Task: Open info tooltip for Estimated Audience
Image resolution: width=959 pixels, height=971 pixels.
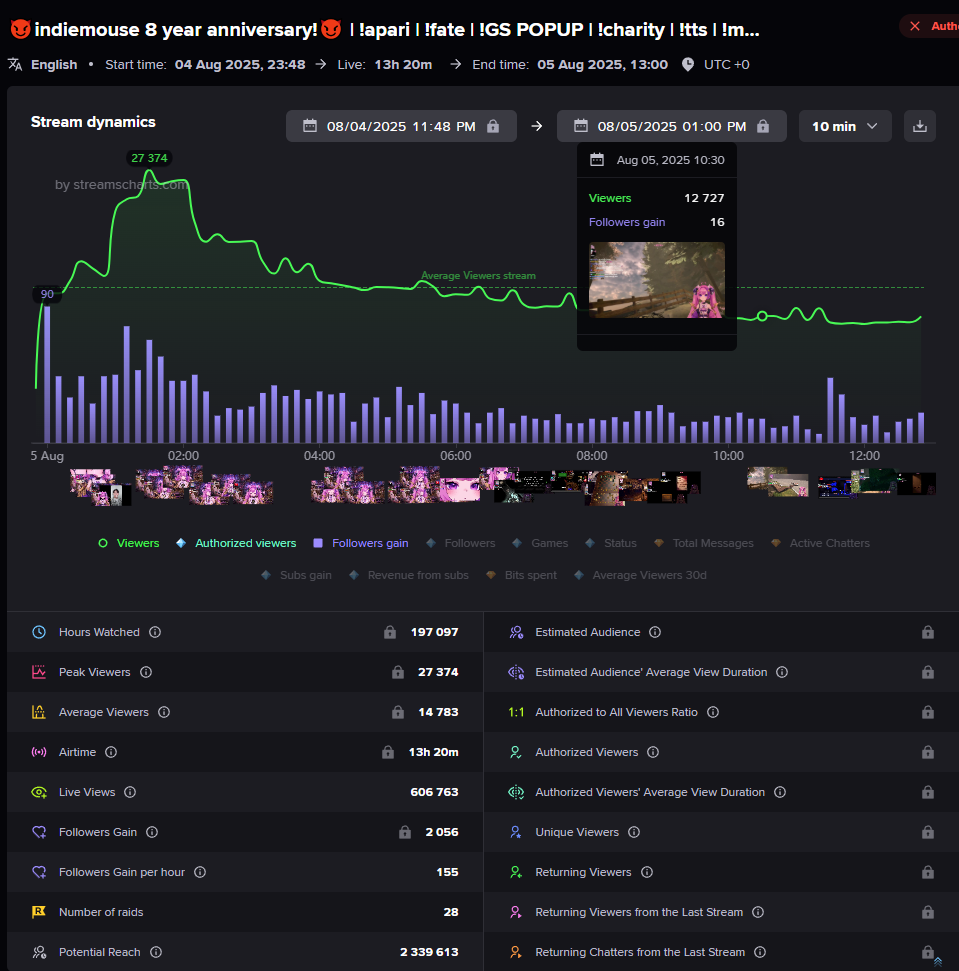Action: tap(655, 632)
